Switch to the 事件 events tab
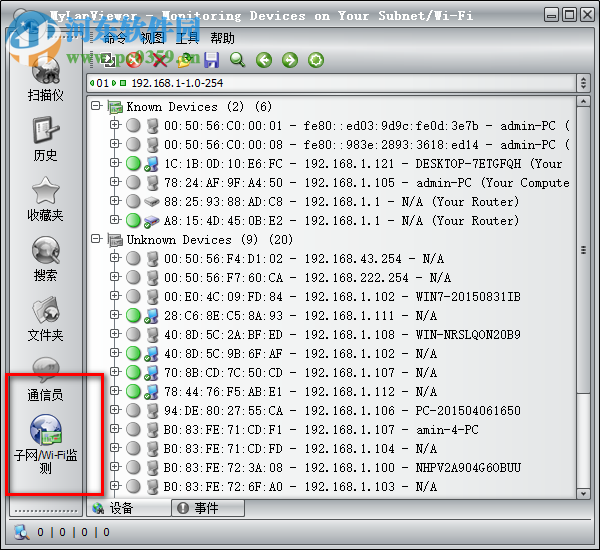This screenshot has height=550, width=600. (x=208, y=508)
